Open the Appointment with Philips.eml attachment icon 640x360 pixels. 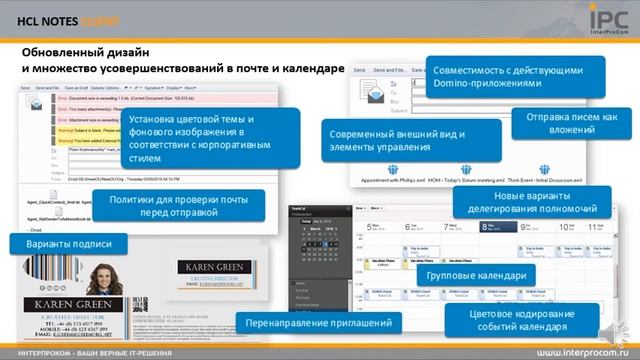pyautogui.click(x=393, y=169)
